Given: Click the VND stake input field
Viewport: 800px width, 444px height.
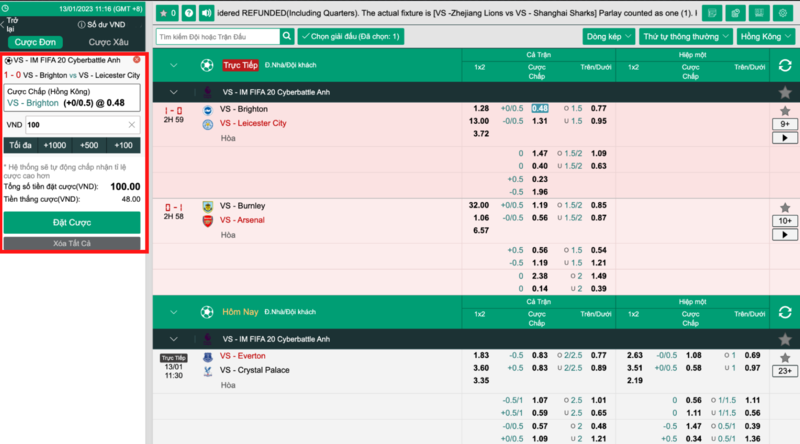Looking at the screenshot, I should pyautogui.click(x=82, y=125).
